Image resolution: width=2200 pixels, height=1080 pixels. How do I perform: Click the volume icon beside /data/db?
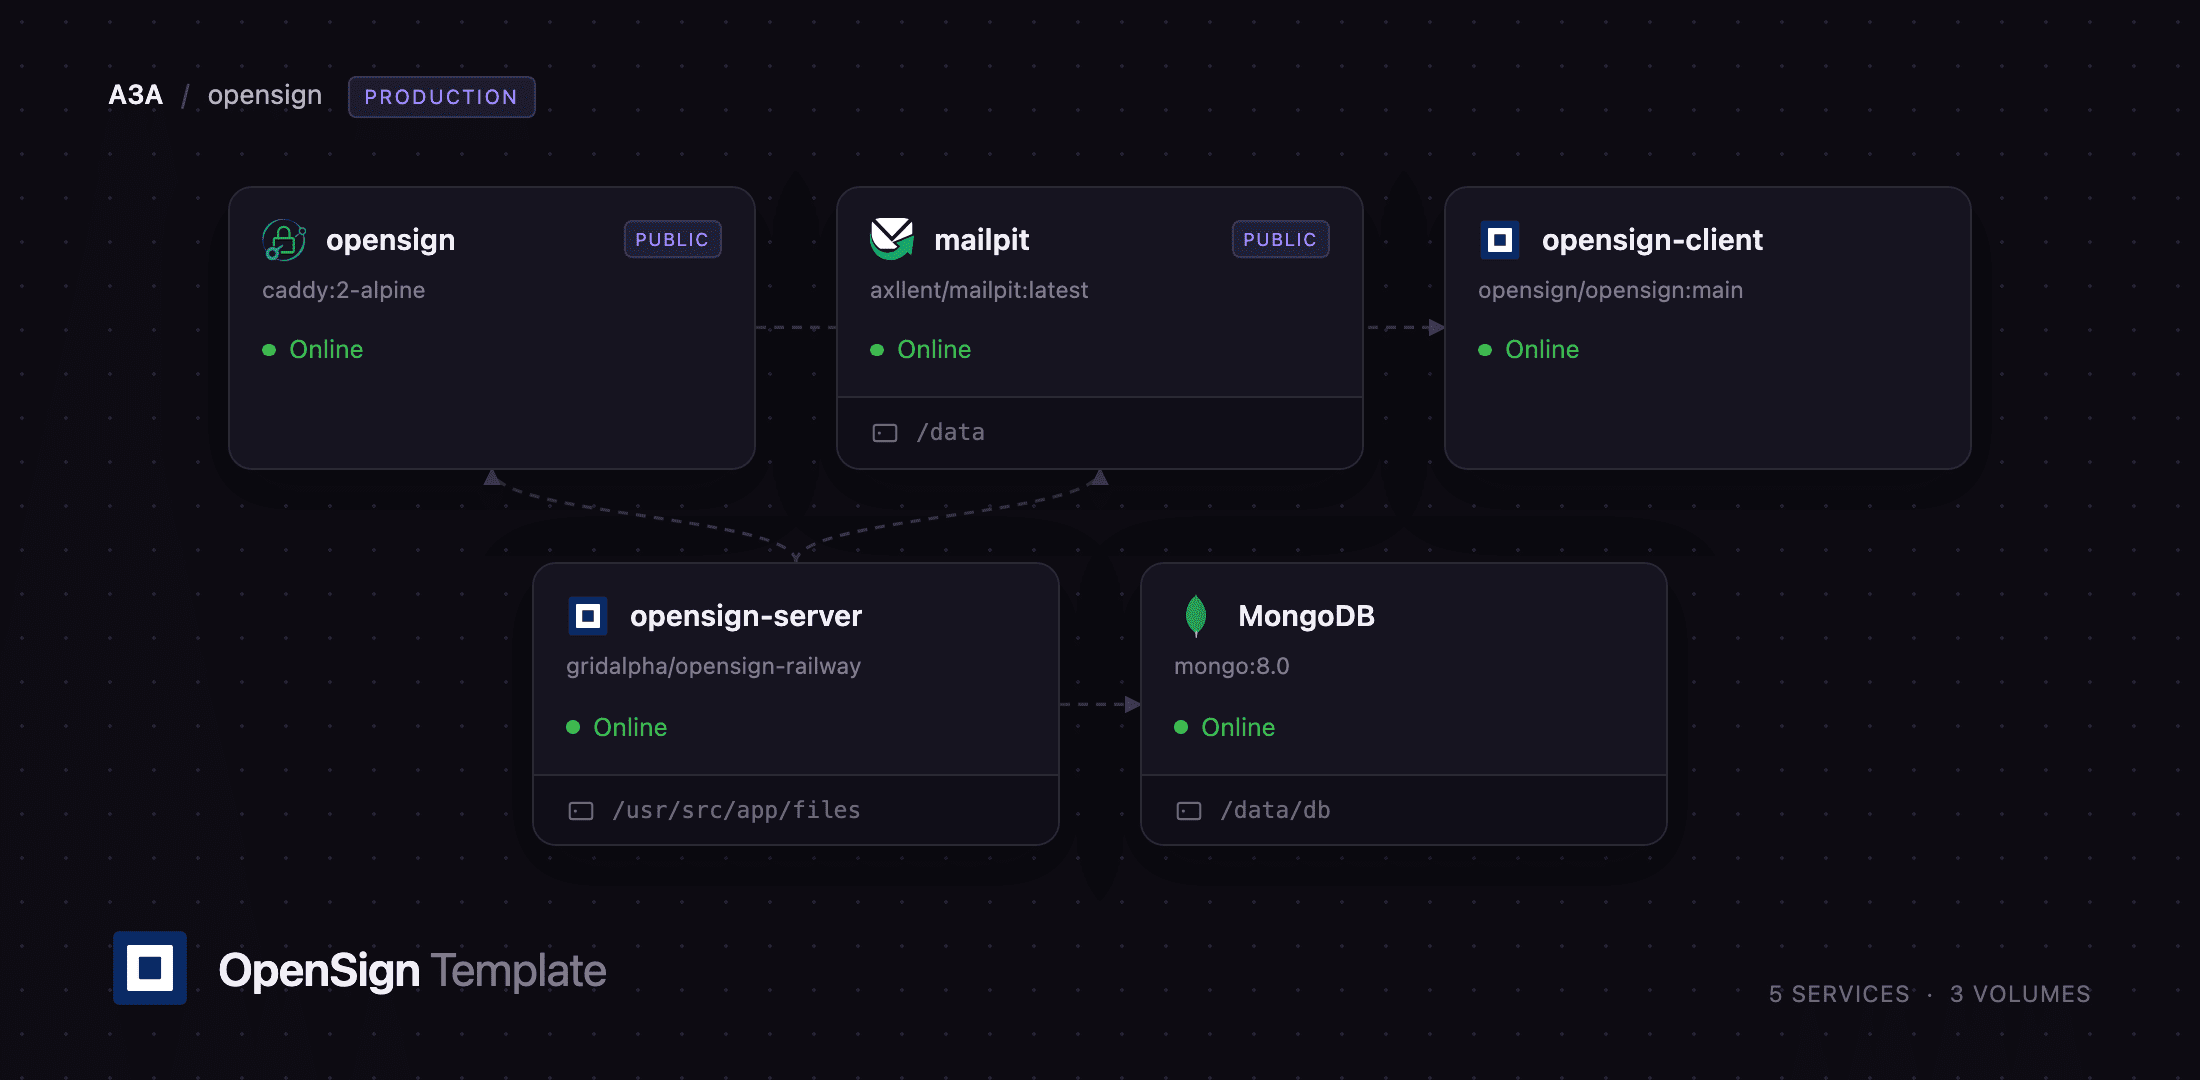point(1189,811)
